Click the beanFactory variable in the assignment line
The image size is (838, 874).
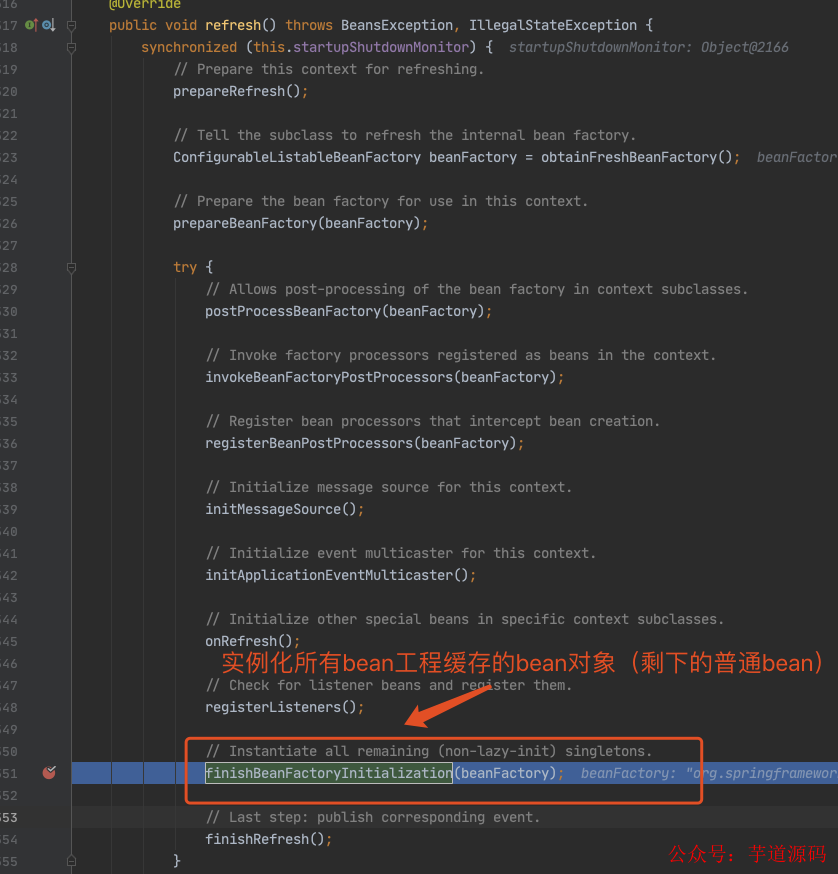coord(473,158)
